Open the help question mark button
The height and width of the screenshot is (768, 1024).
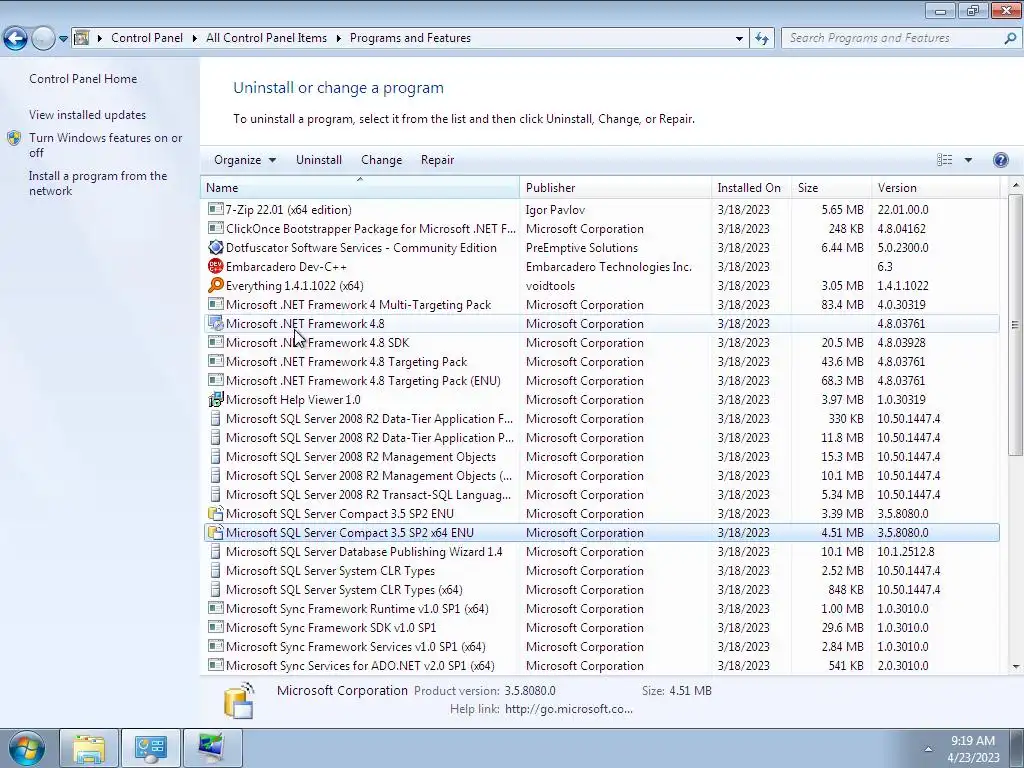[x=1000, y=160]
